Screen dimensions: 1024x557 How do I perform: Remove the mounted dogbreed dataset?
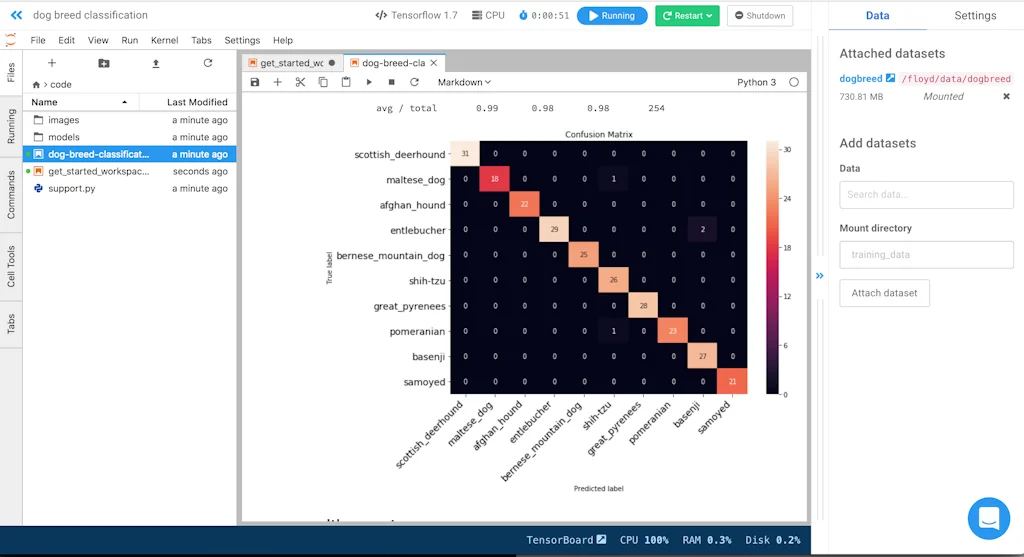pyautogui.click(x=1006, y=97)
